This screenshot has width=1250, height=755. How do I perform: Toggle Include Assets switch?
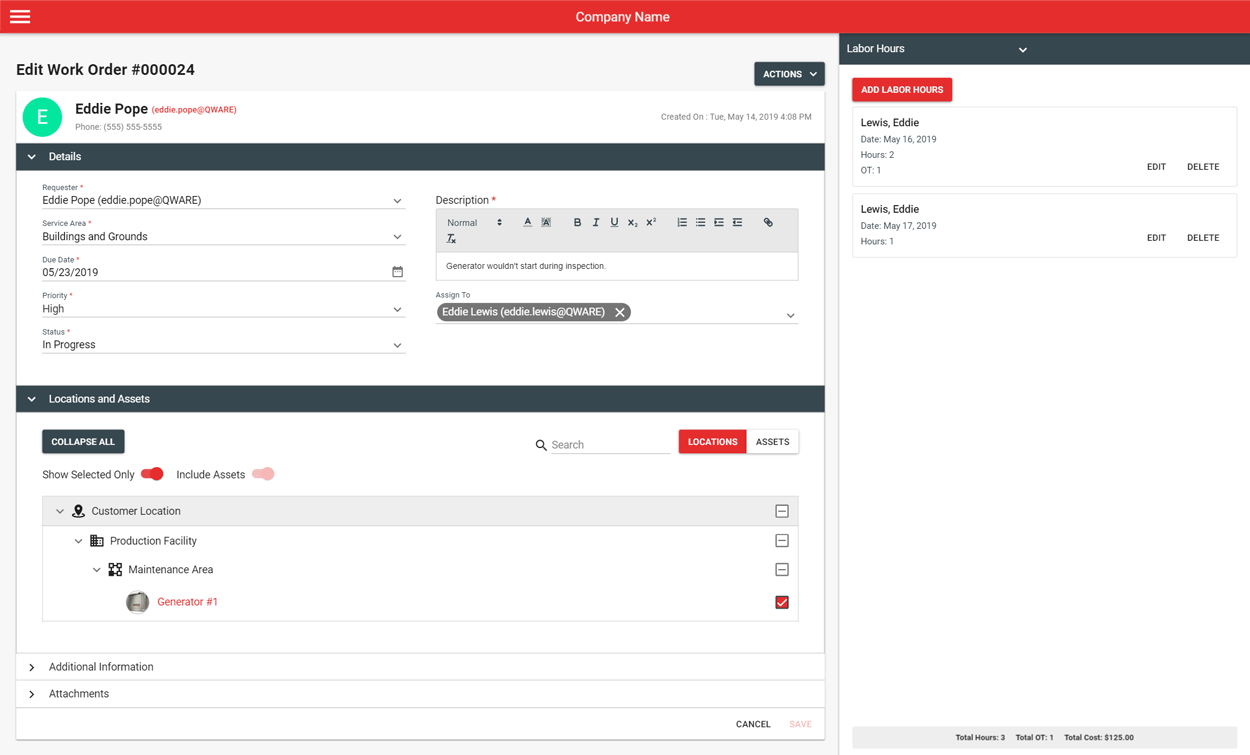tap(263, 474)
